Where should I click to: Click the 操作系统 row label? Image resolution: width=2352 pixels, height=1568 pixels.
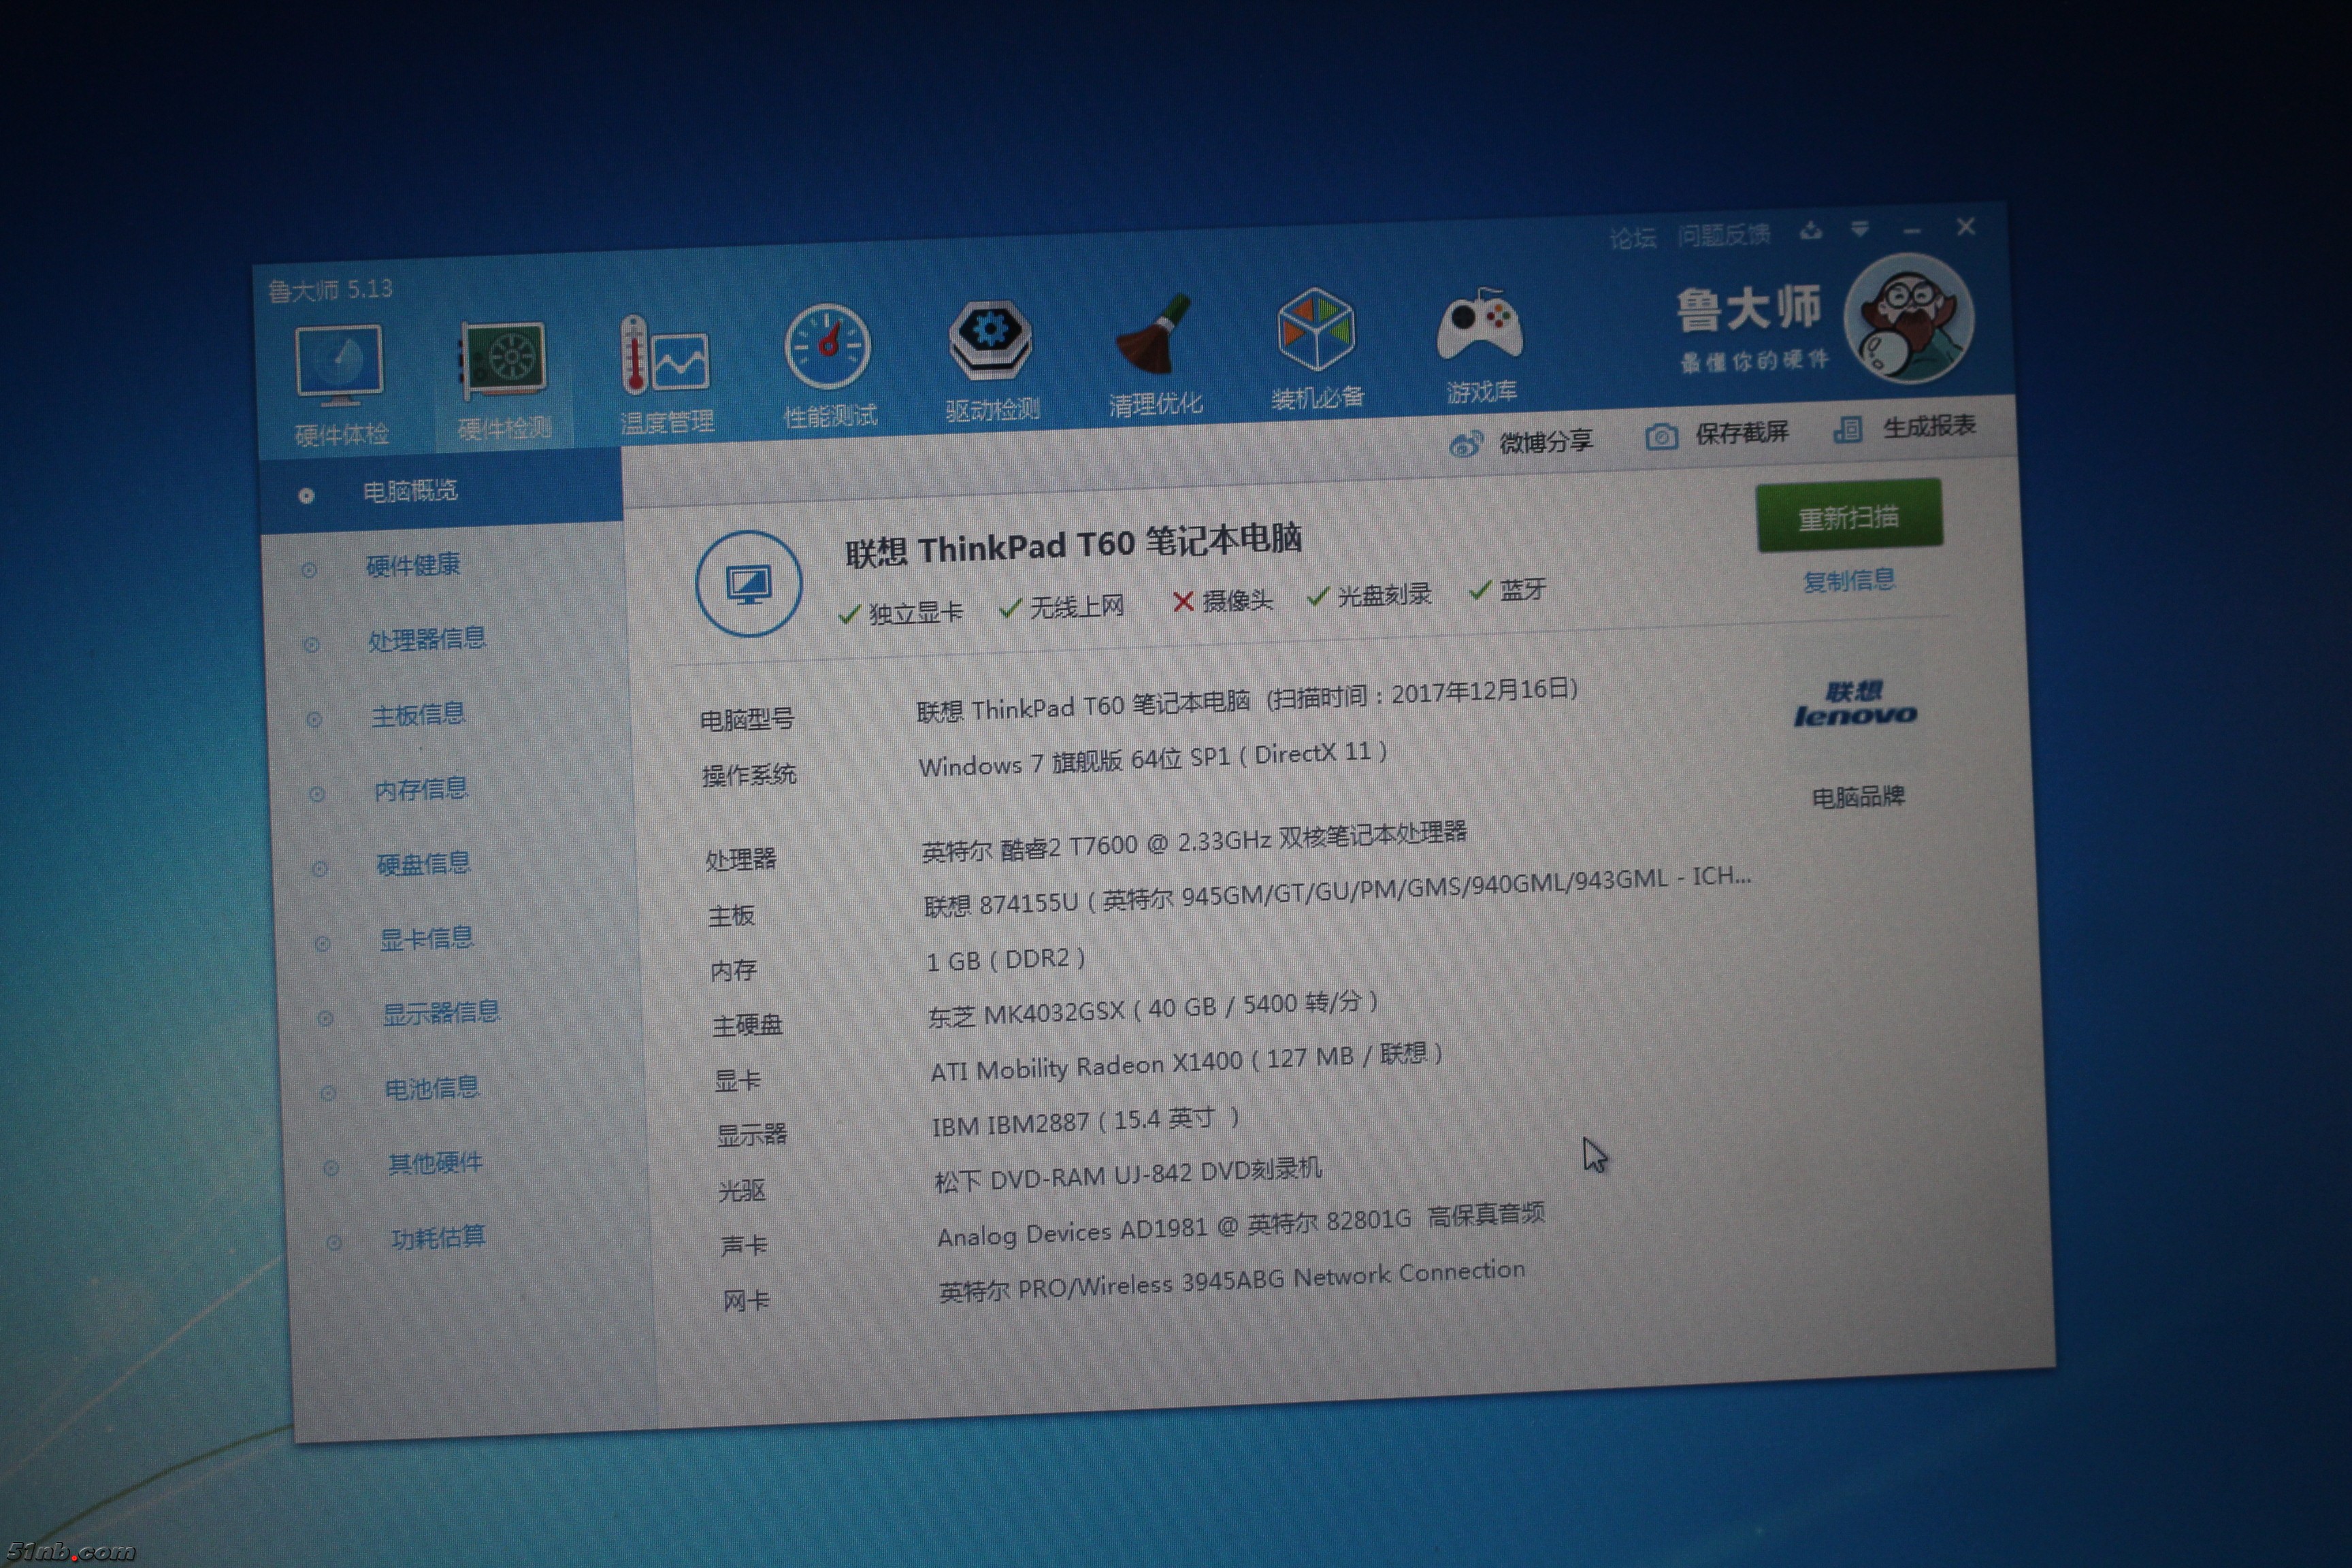[749, 775]
